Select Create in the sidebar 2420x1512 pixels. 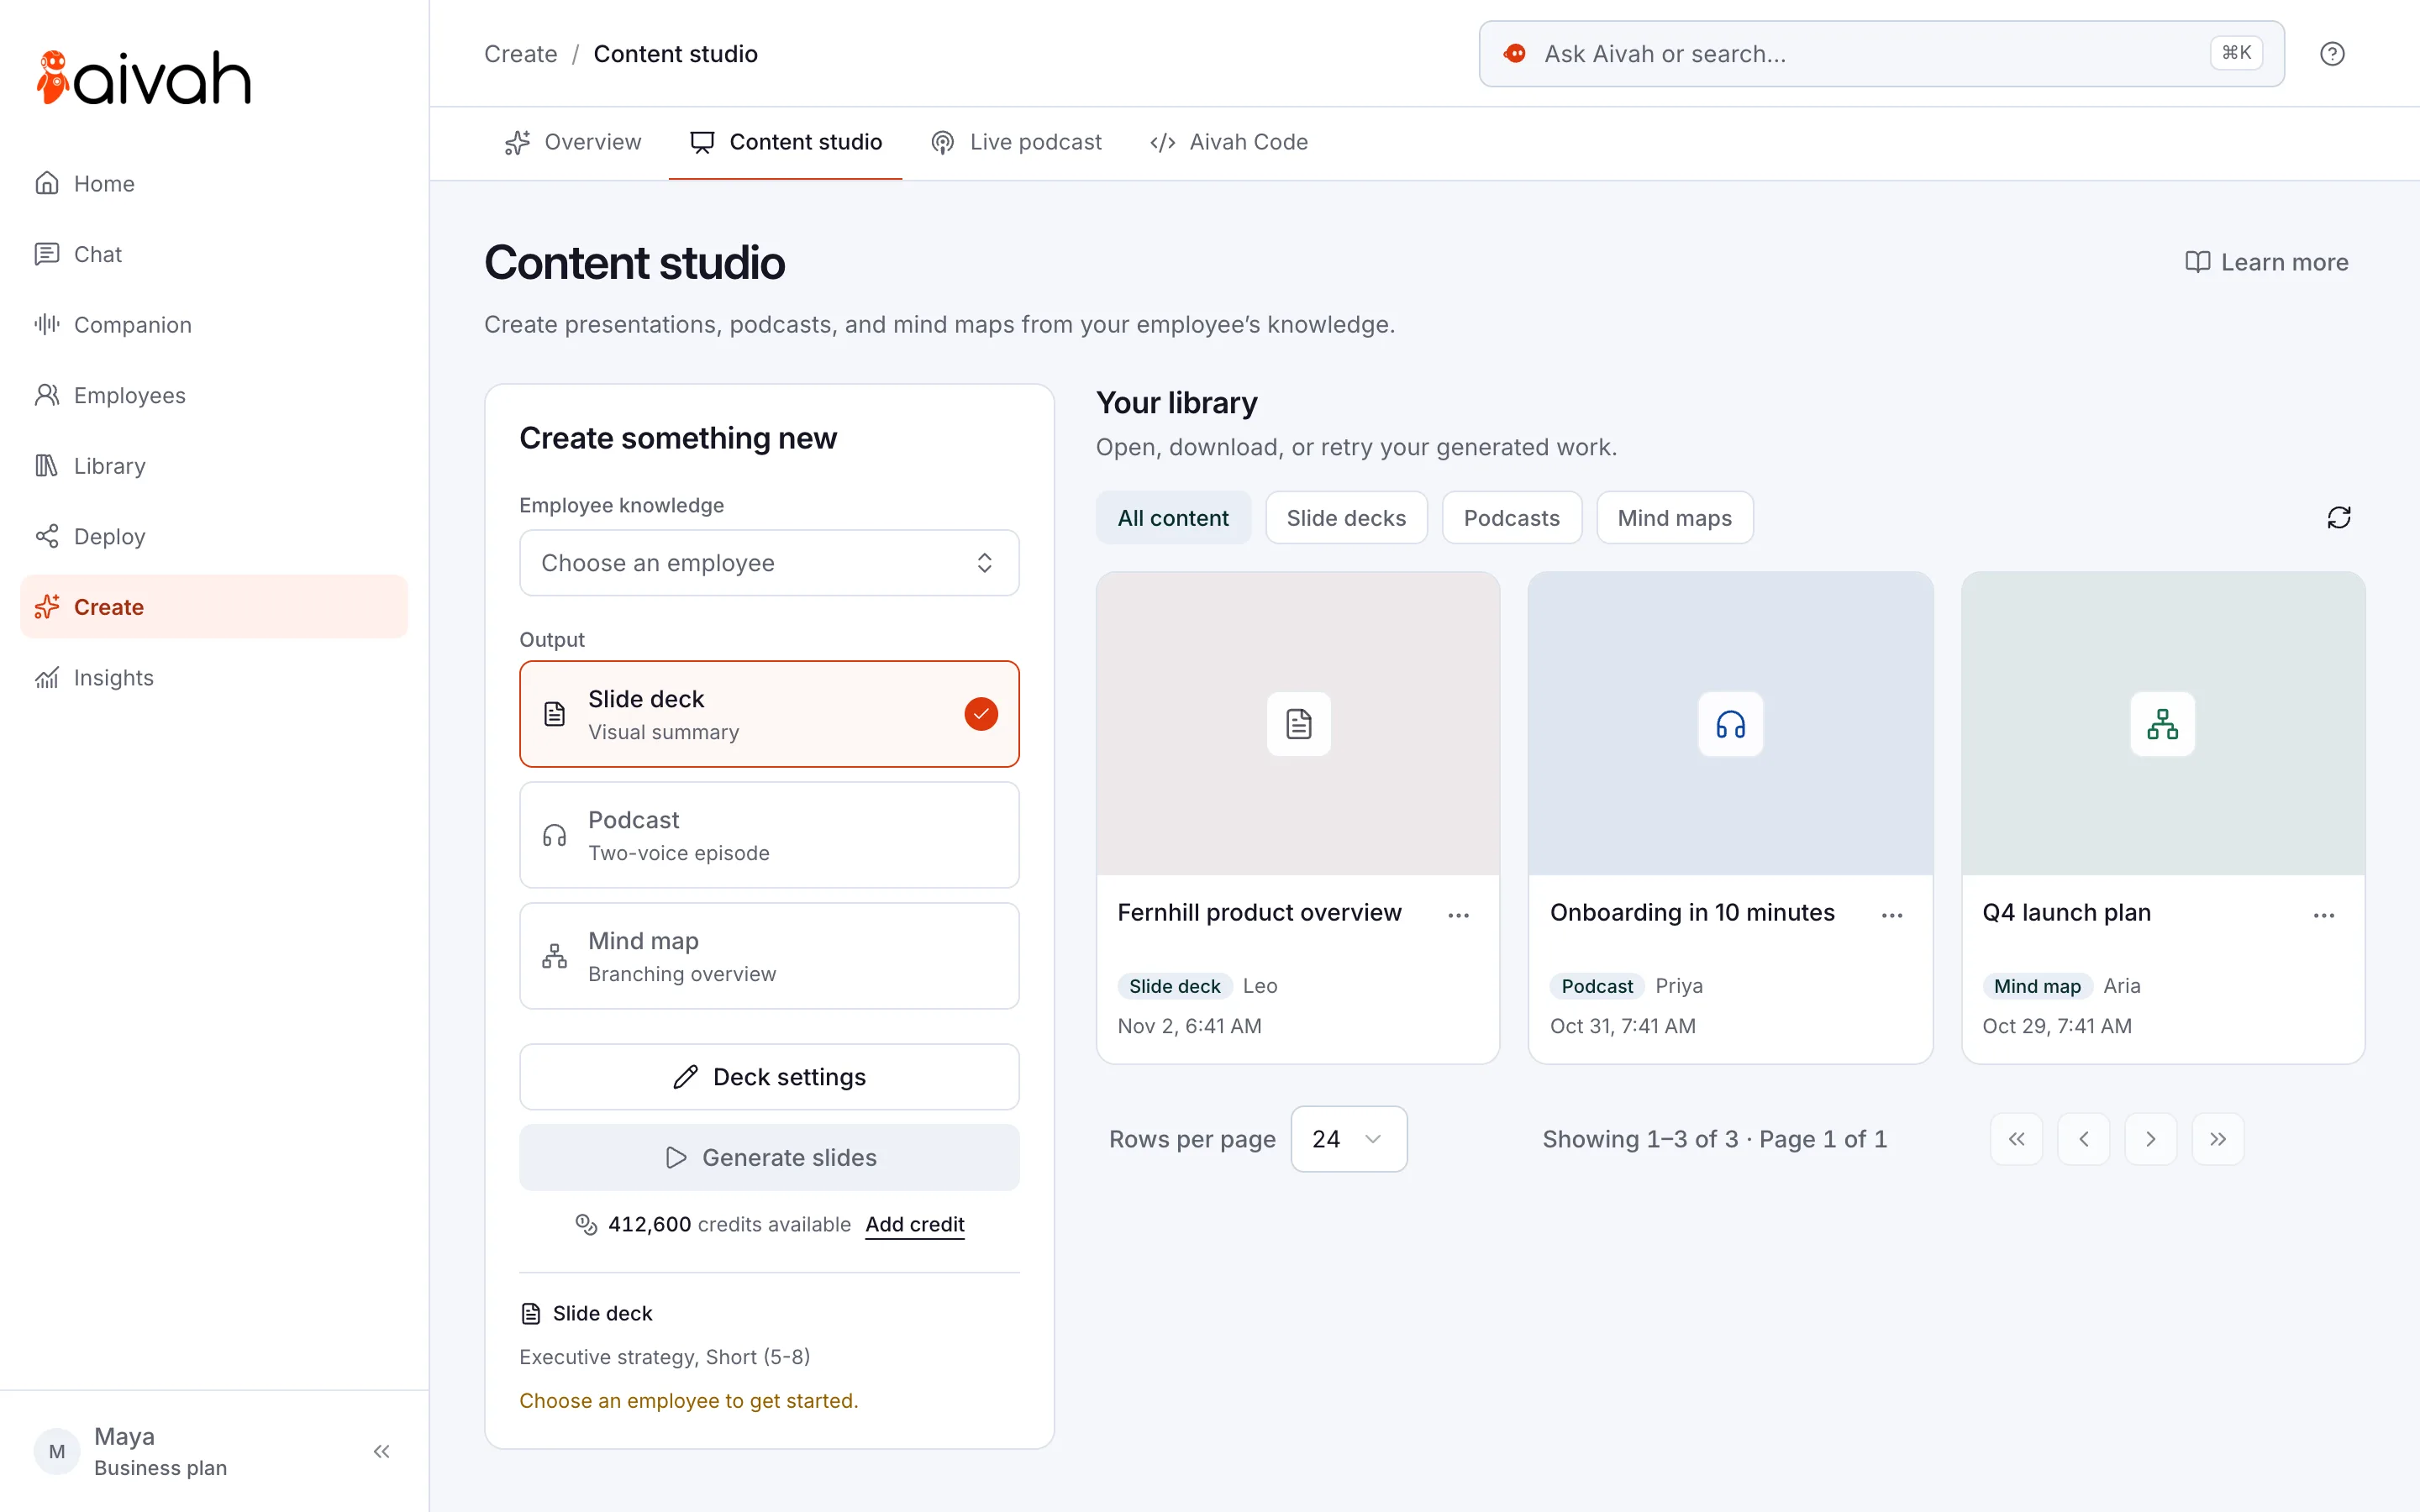pyautogui.click(x=214, y=607)
